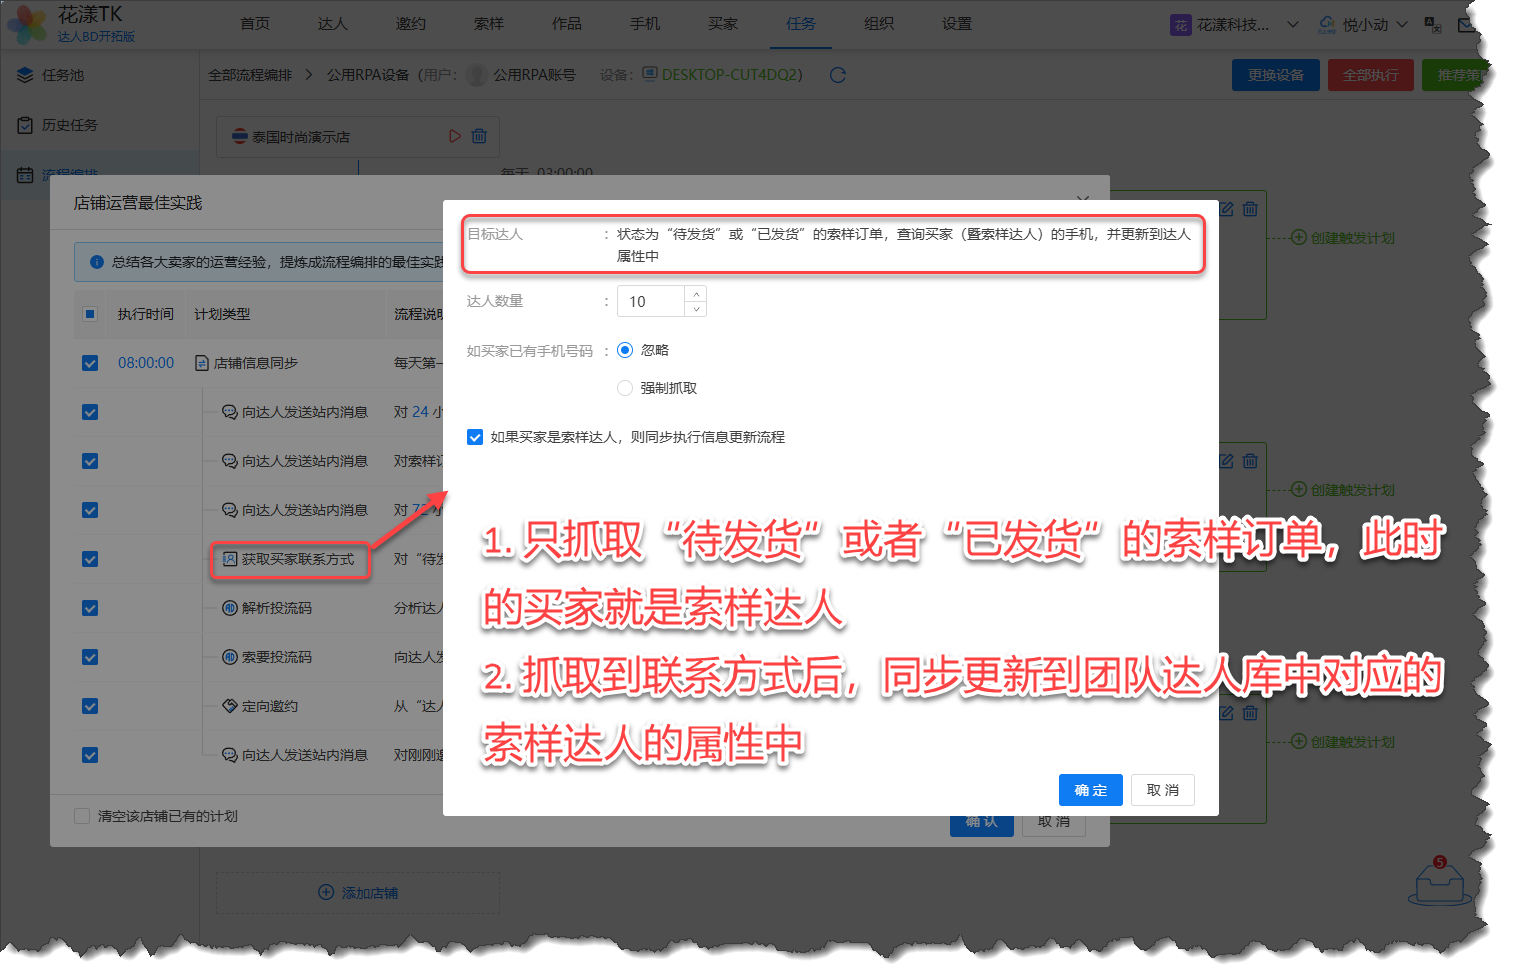Click the blue 确定 button
1514x980 pixels.
pos(1090,790)
